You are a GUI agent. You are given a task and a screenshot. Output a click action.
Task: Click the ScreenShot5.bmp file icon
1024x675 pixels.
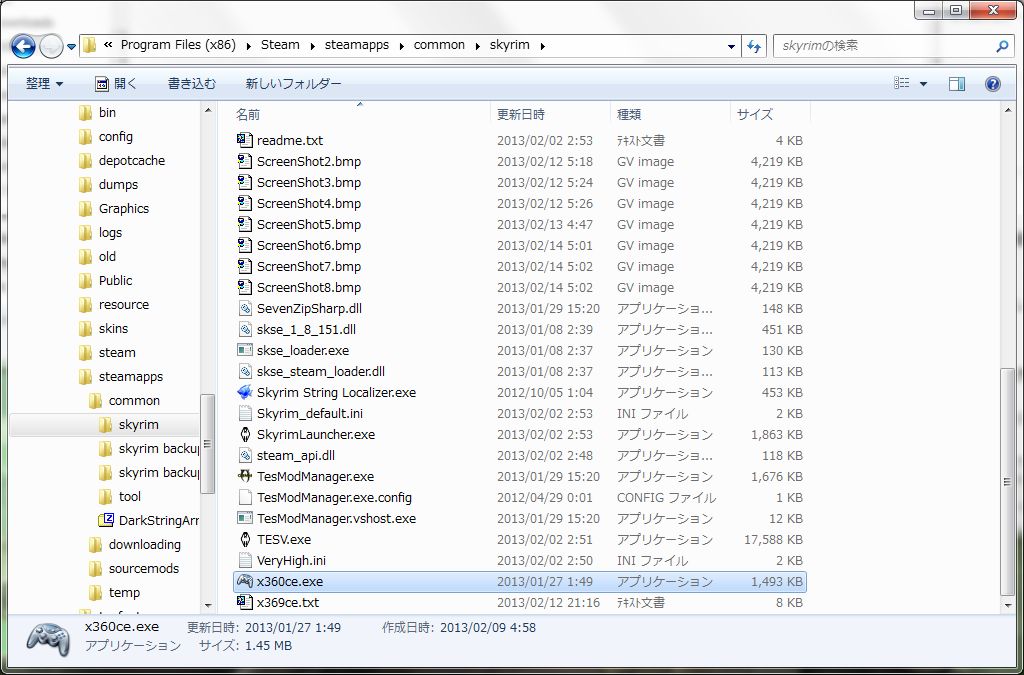244,224
